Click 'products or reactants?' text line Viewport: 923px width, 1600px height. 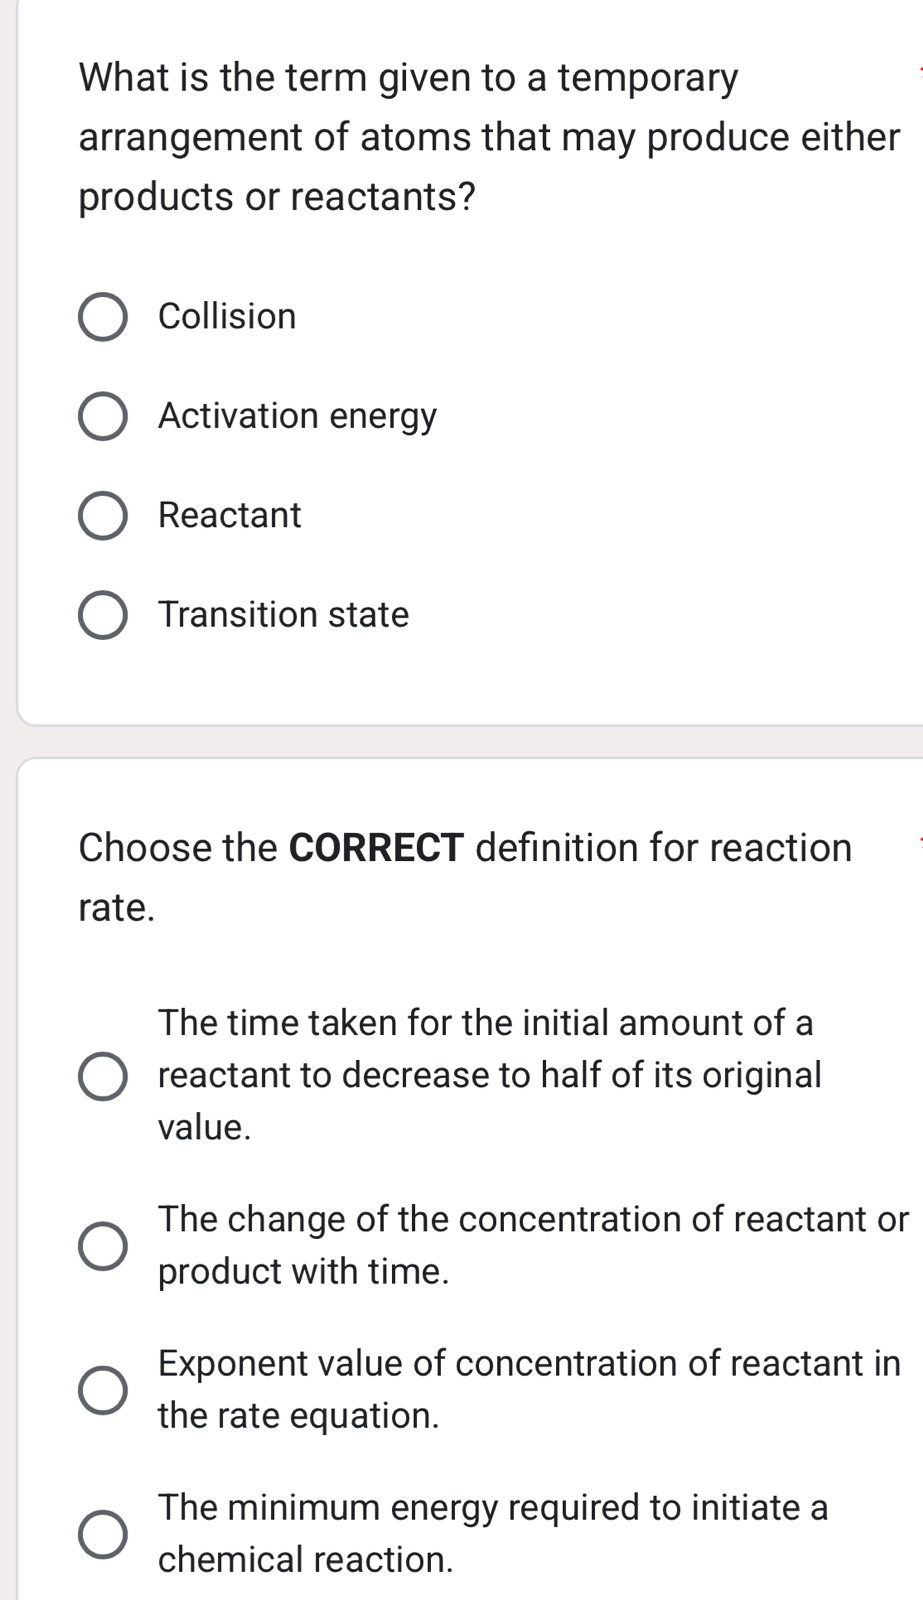pos(277,195)
